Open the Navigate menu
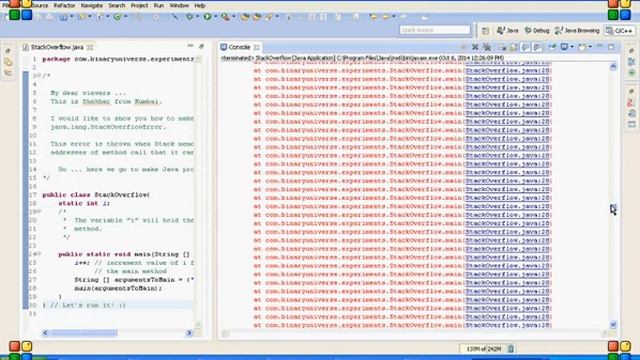 click(91, 5)
